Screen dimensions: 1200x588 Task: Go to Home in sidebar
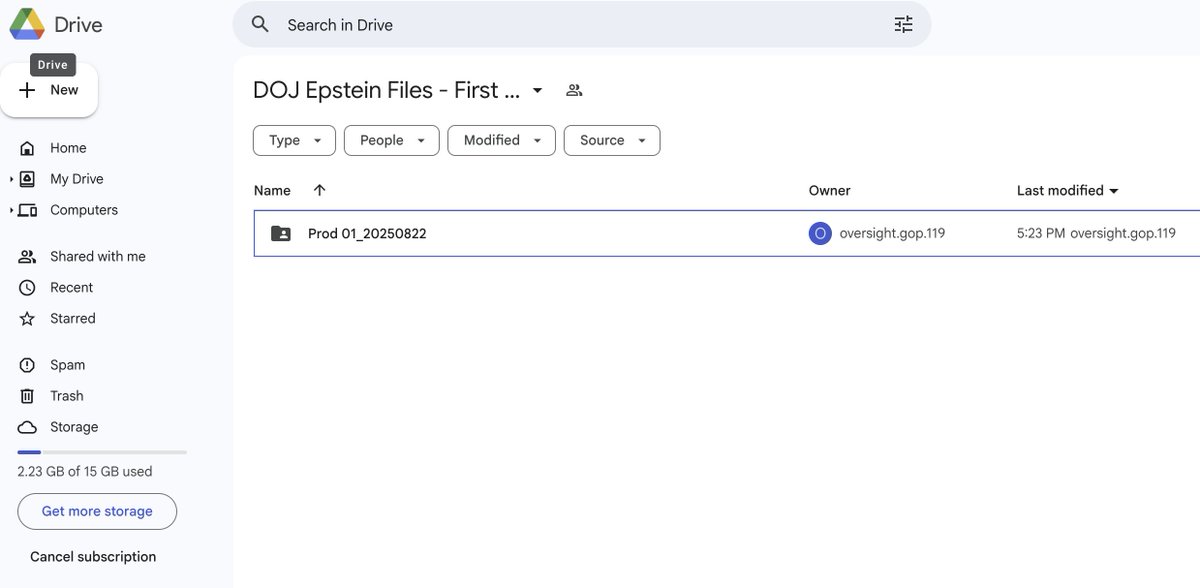point(68,148)
